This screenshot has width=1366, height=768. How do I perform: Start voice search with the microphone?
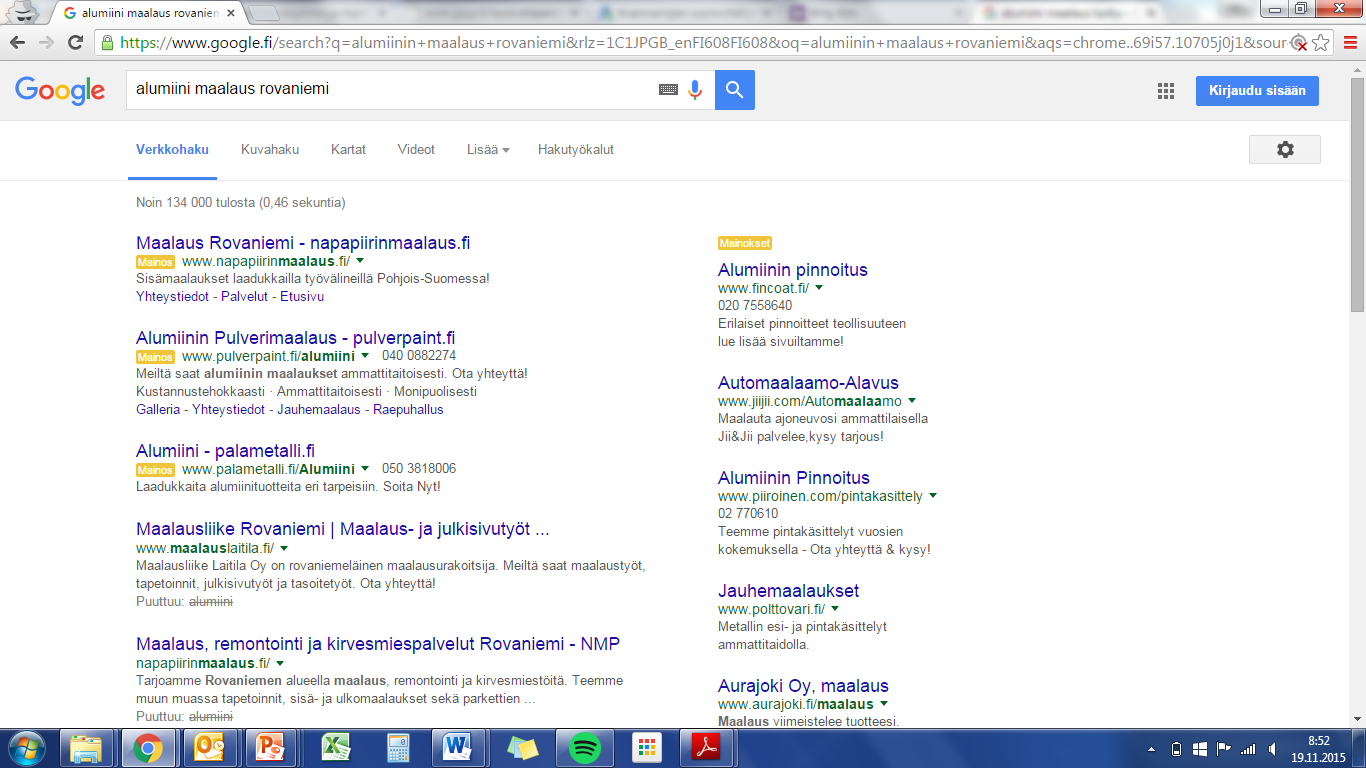[695, 90]
